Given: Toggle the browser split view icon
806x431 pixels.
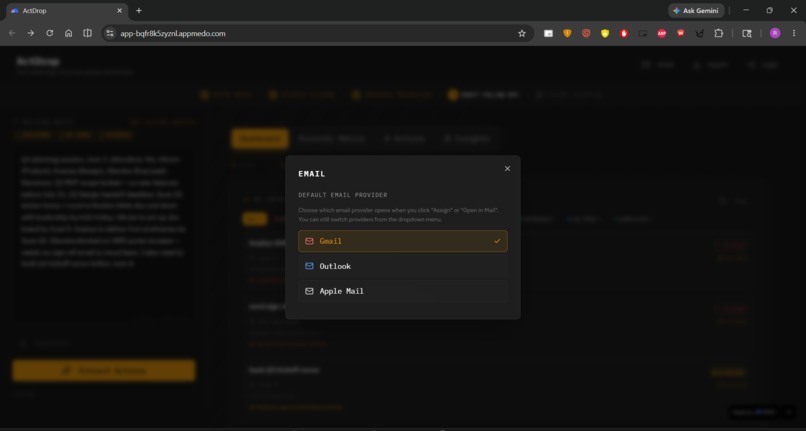Looking at the screenshot, I should pos(87,33).
